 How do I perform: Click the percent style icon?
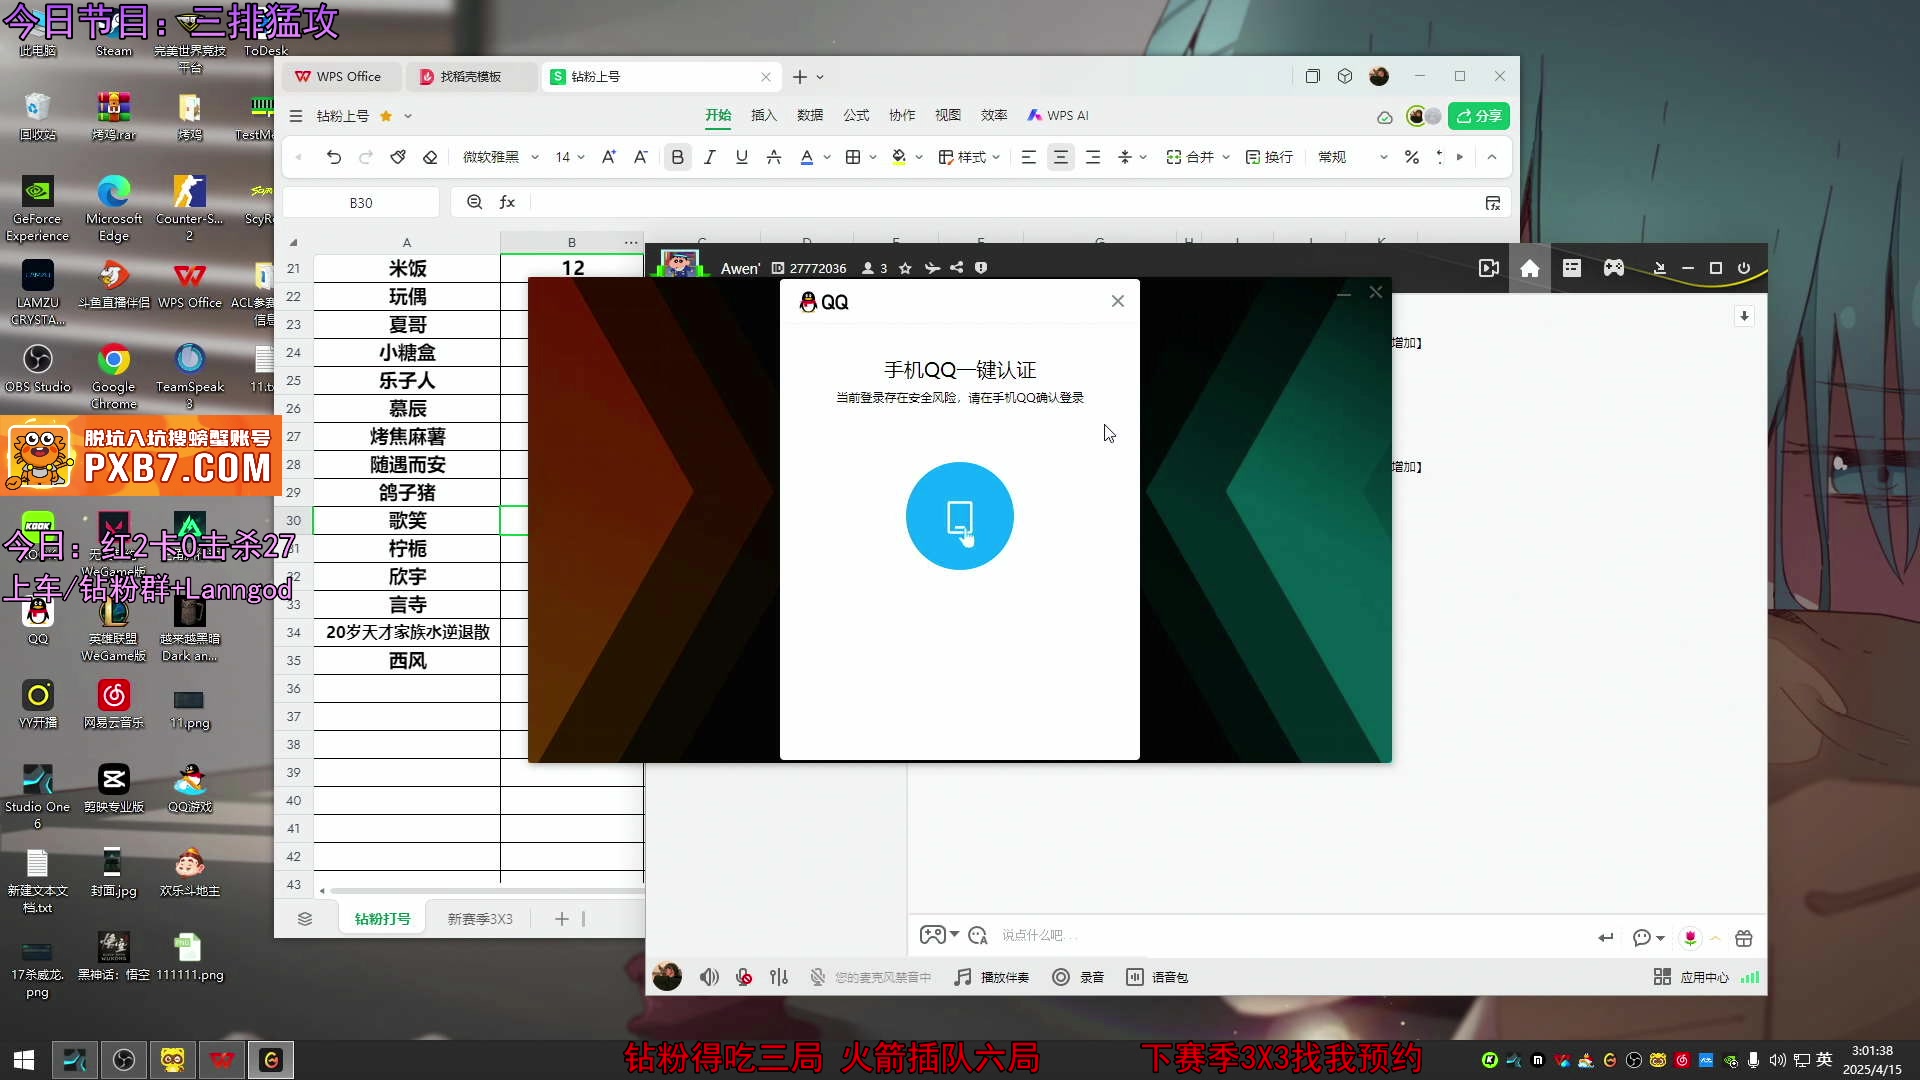[x=1411, y=157]
